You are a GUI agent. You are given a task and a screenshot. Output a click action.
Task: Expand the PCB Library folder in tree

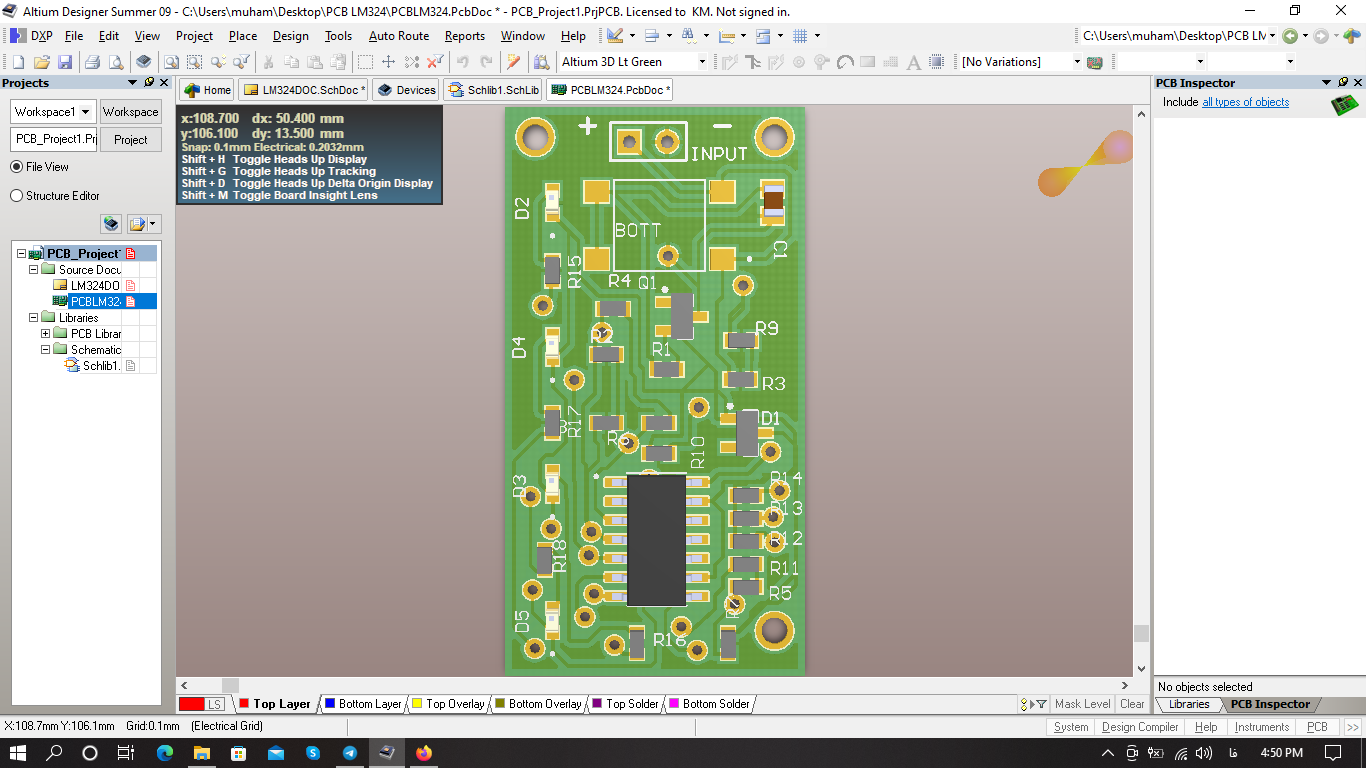point(46,334)
